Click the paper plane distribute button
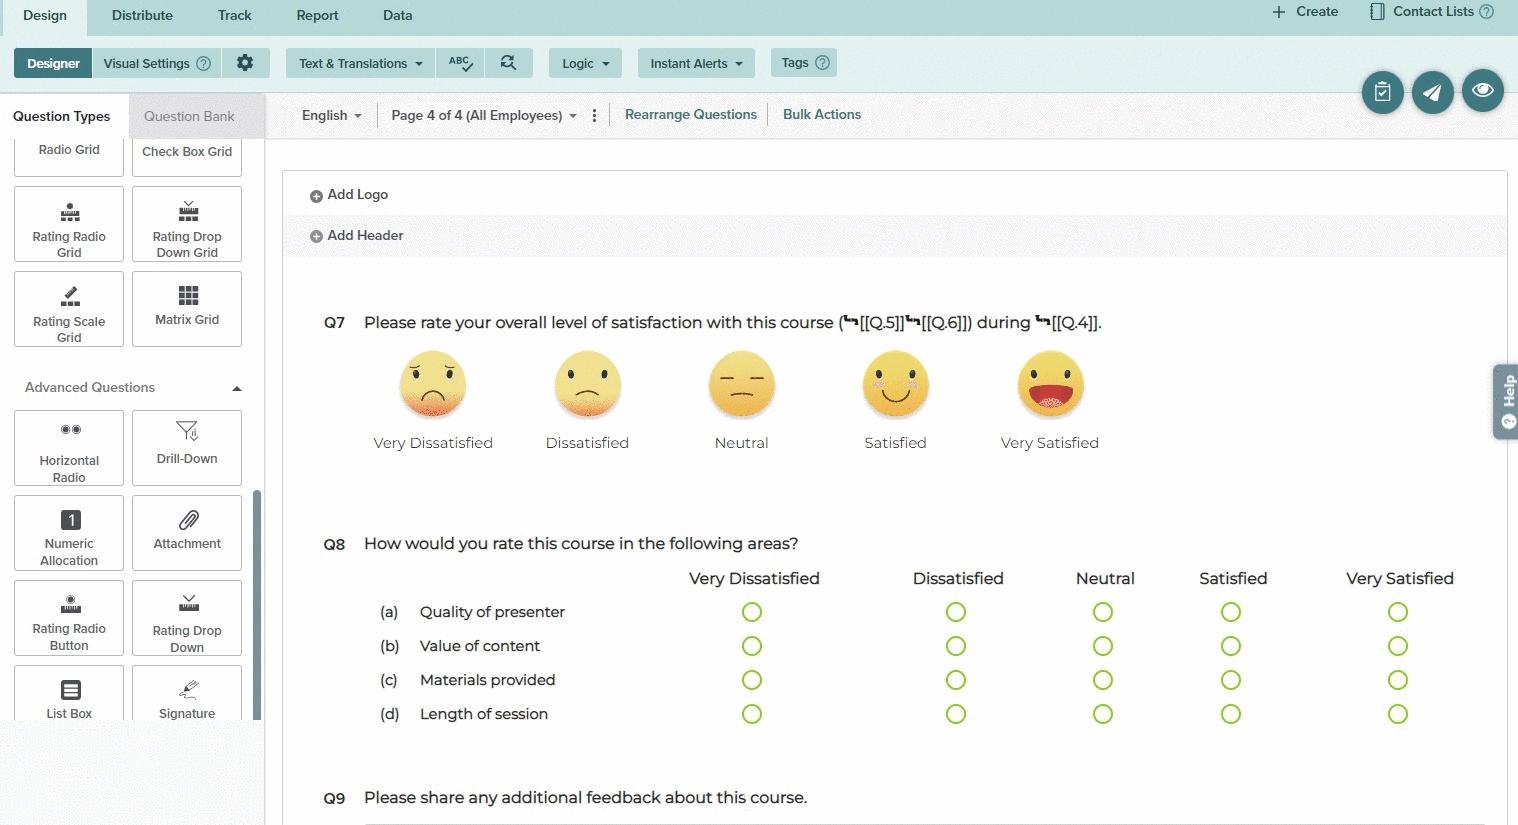Viewport: 1518px width, 825px height. (x=1433, y=92)
